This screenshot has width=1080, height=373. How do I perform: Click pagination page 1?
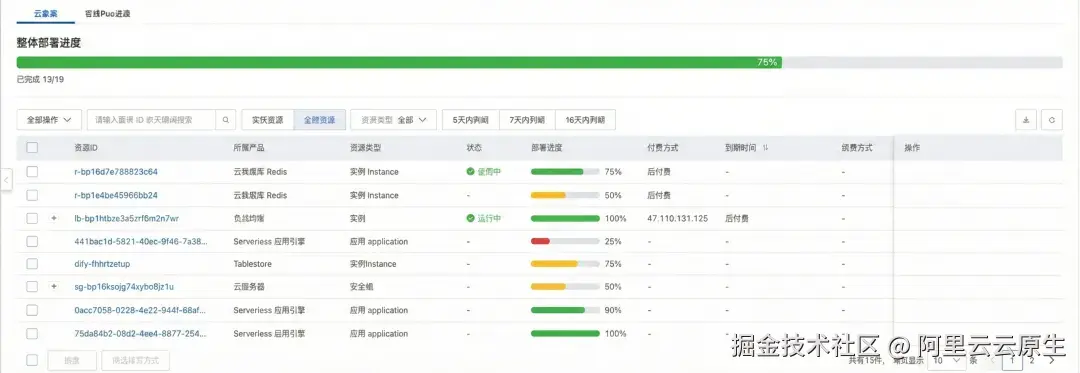point(1012,360)
